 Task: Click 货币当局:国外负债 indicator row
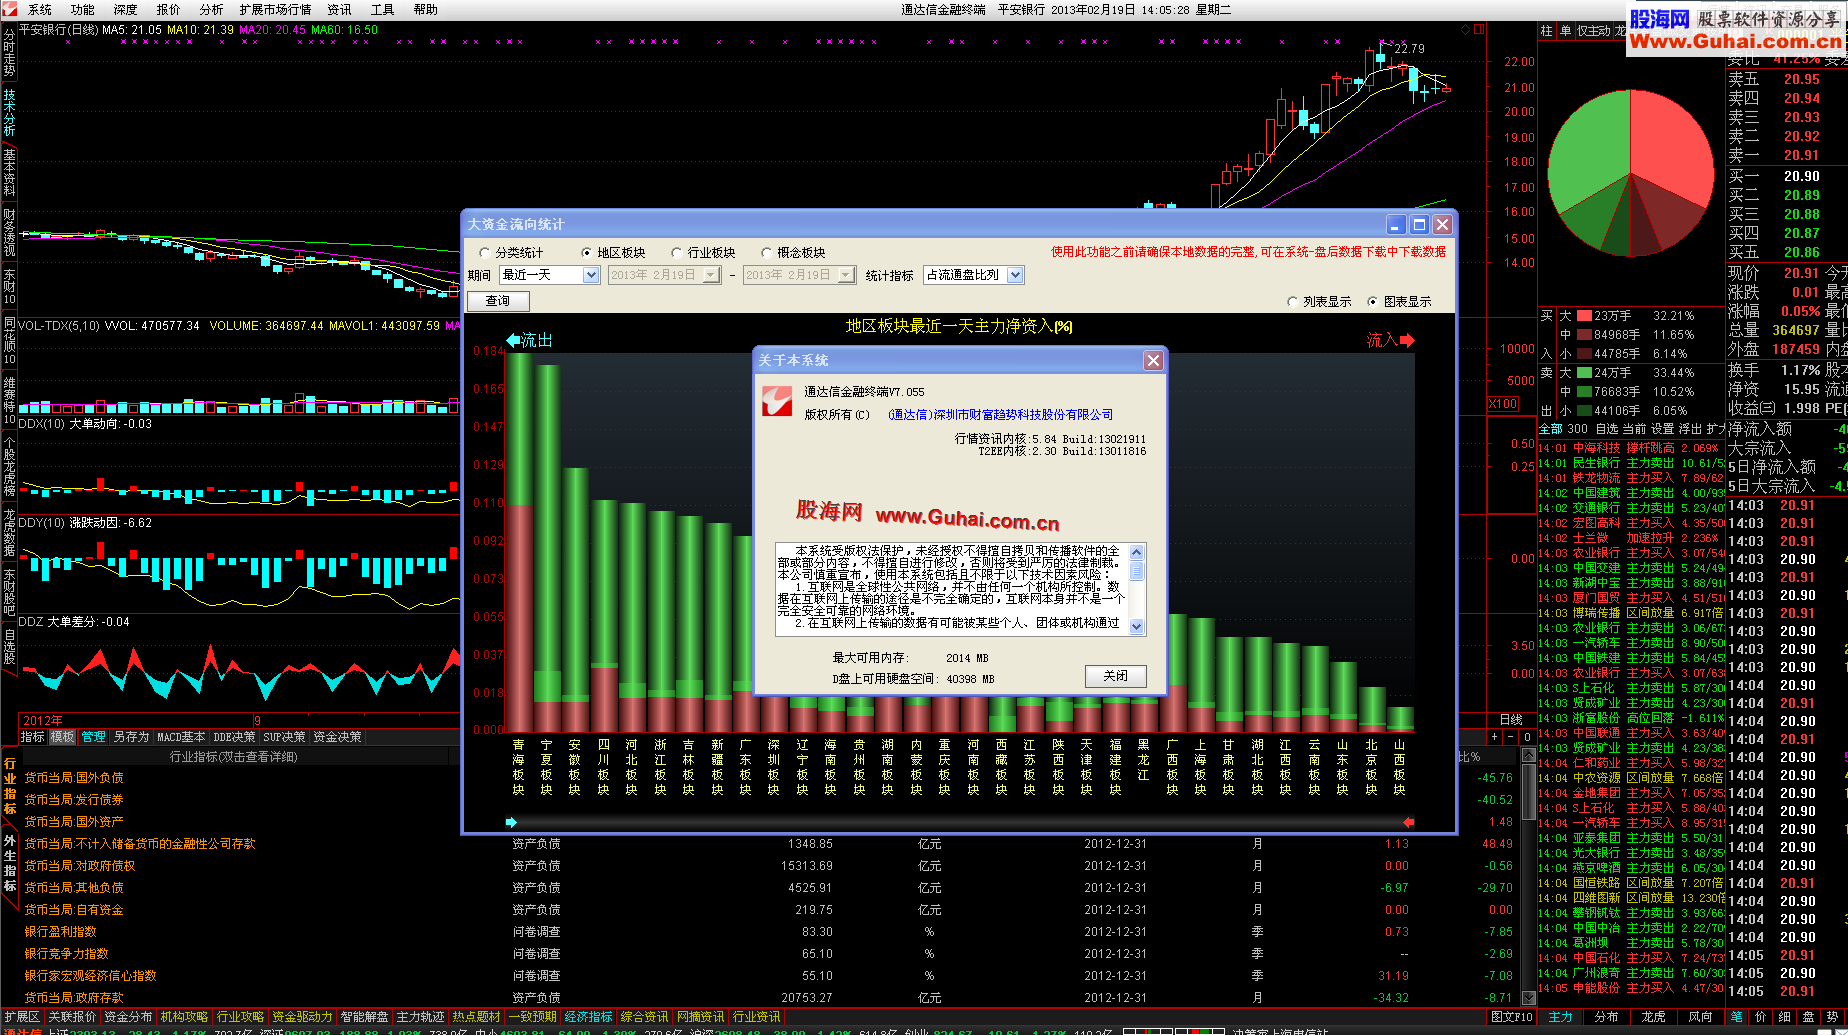[74, 778]
